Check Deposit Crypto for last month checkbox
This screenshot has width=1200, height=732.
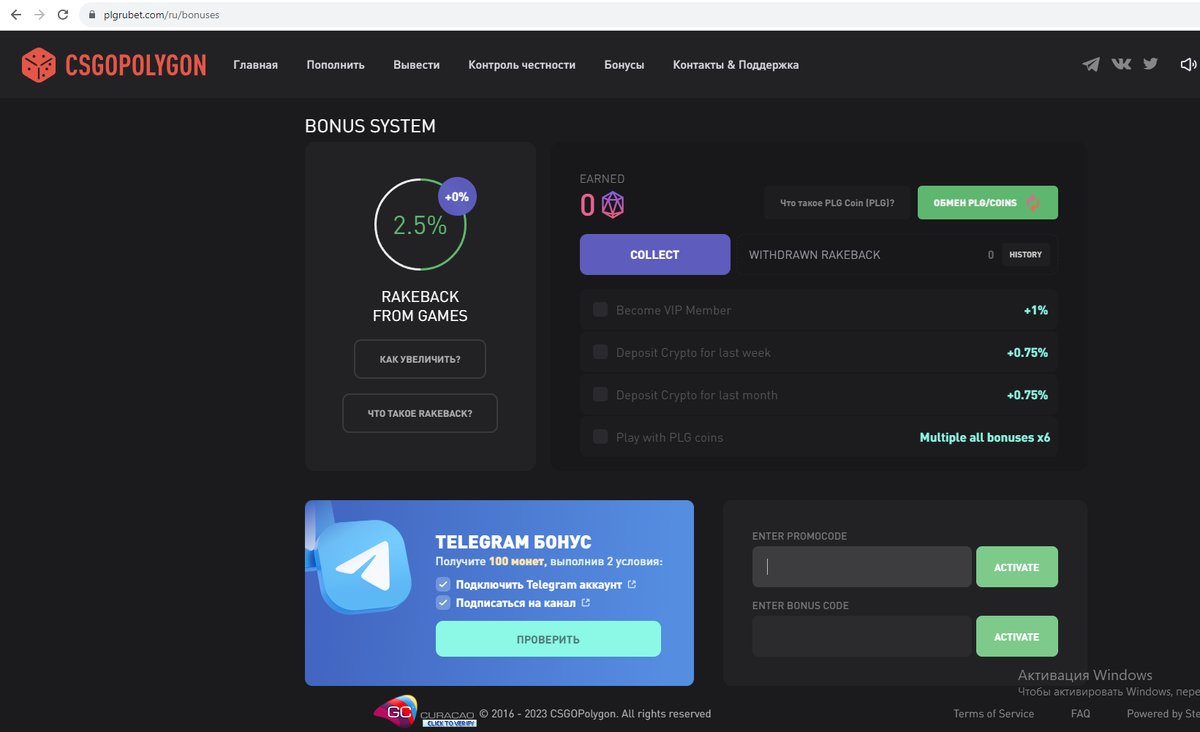600,395
